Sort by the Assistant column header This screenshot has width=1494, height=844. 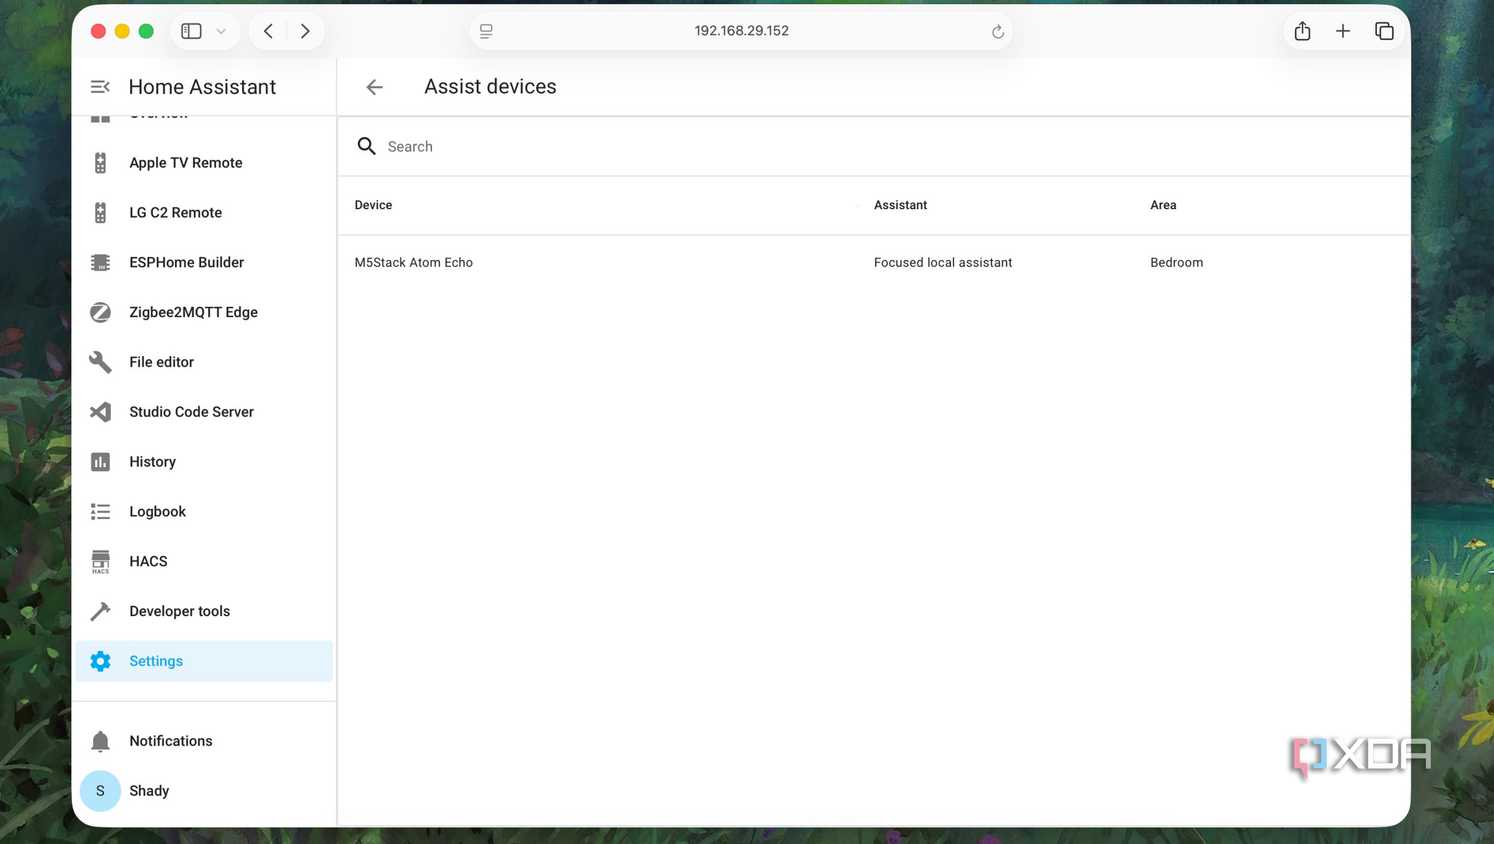click(900, 205)
